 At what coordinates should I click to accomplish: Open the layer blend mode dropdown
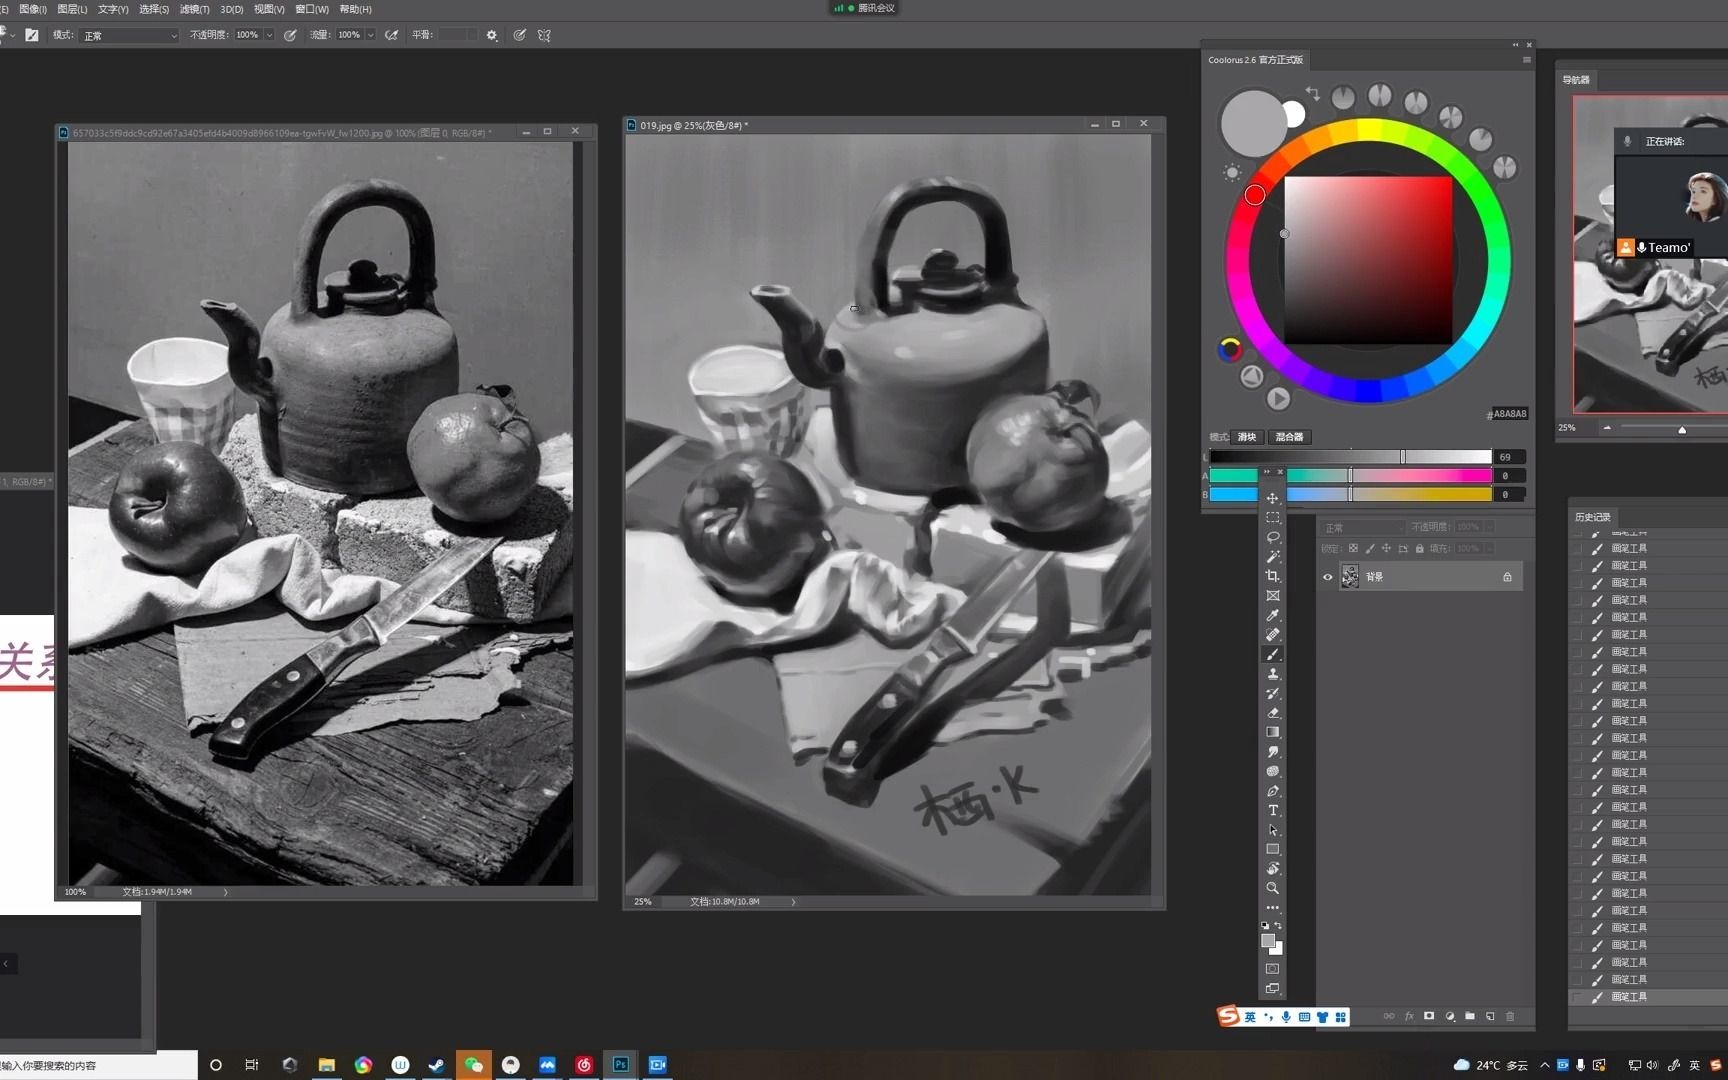point(1362,527)
